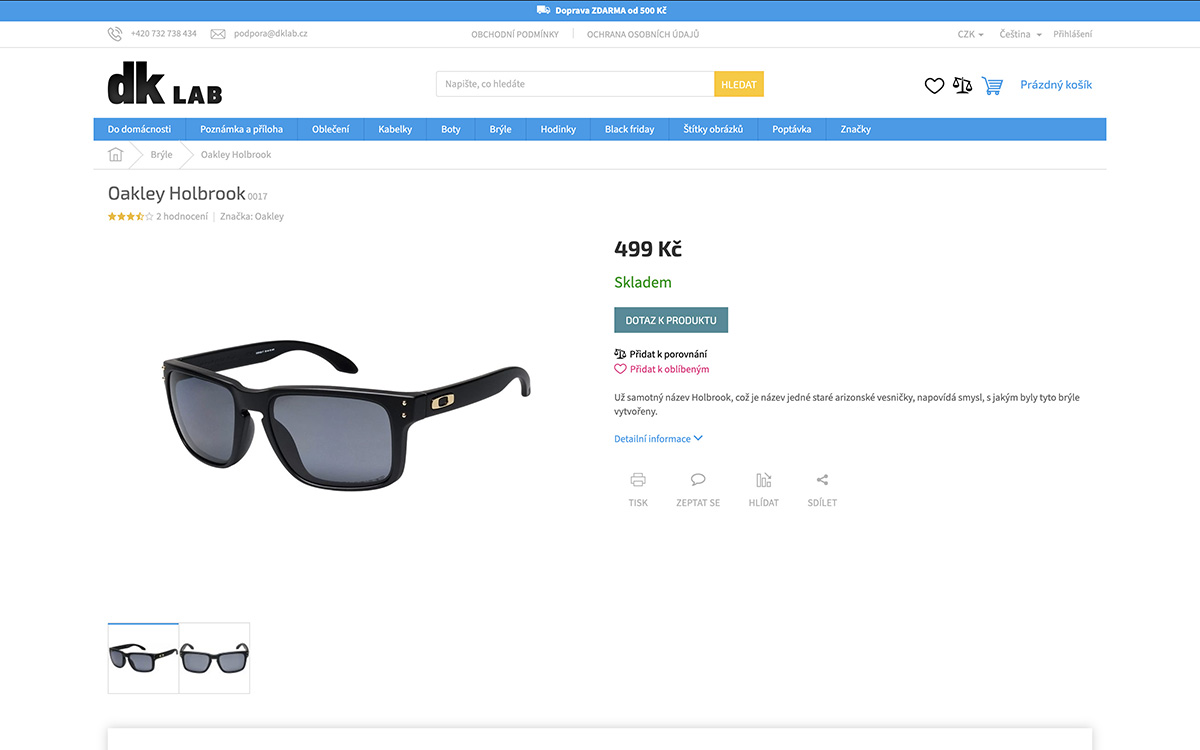The image size is (1200, 750).
Task: Open the Black friday menu item
Action: (630, 129)
